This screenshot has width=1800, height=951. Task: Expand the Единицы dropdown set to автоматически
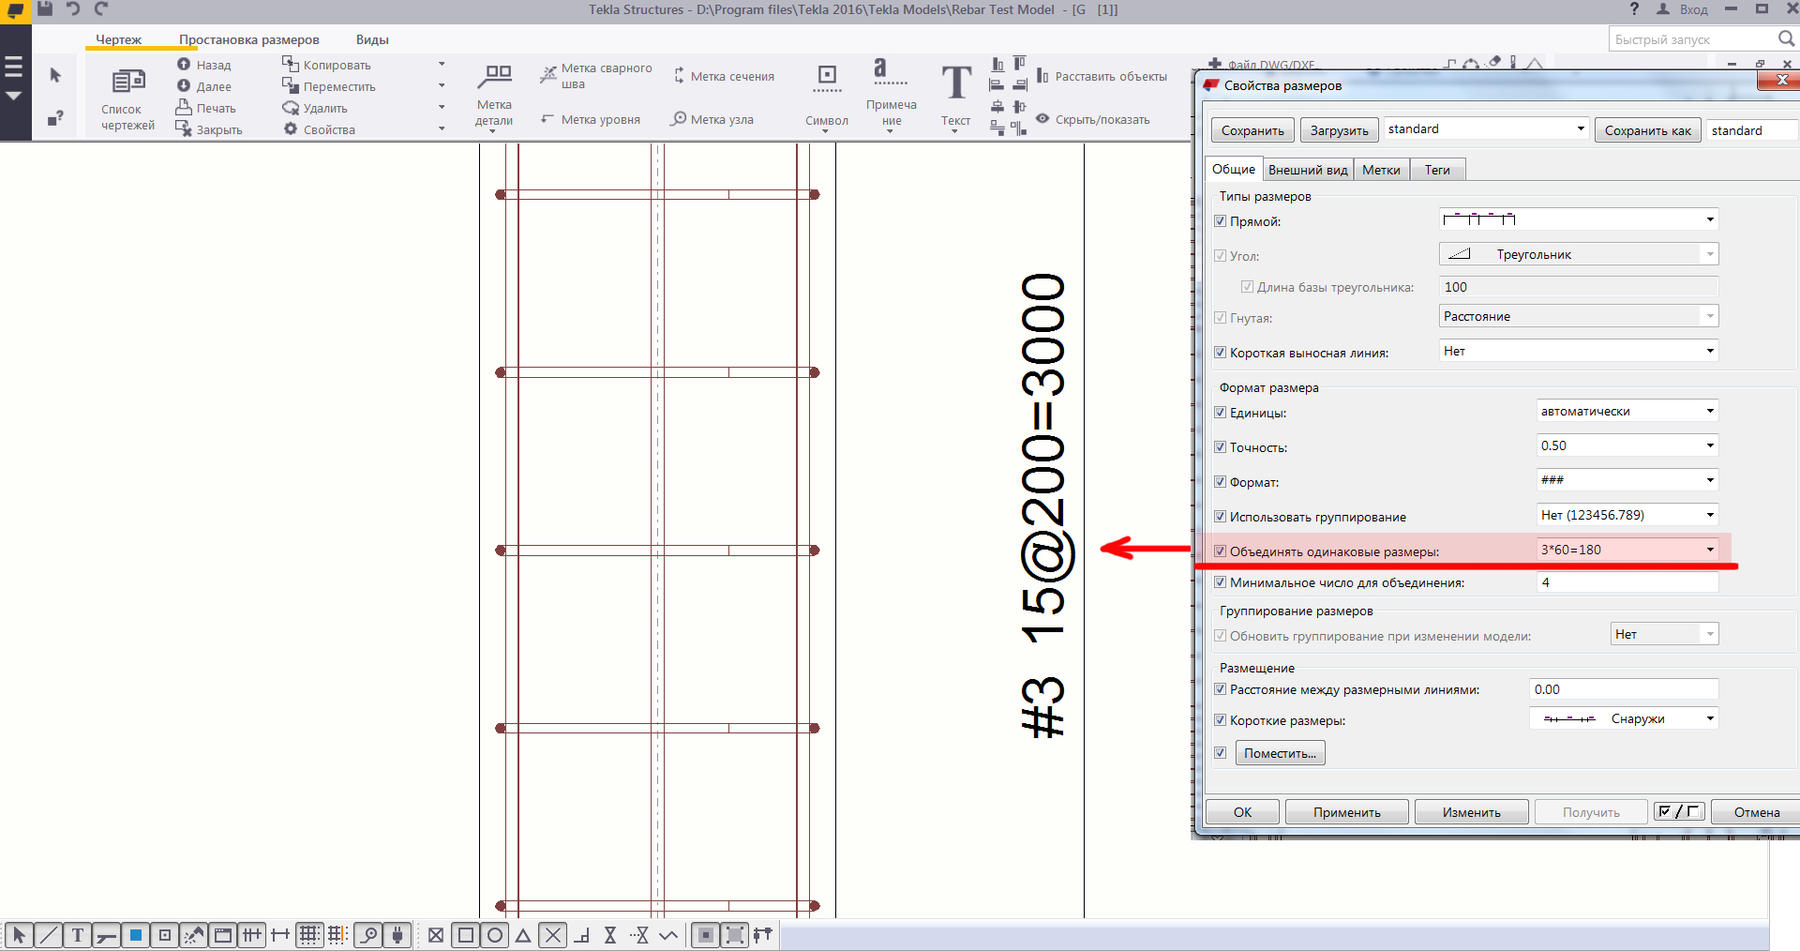(x=1709, y=411)
